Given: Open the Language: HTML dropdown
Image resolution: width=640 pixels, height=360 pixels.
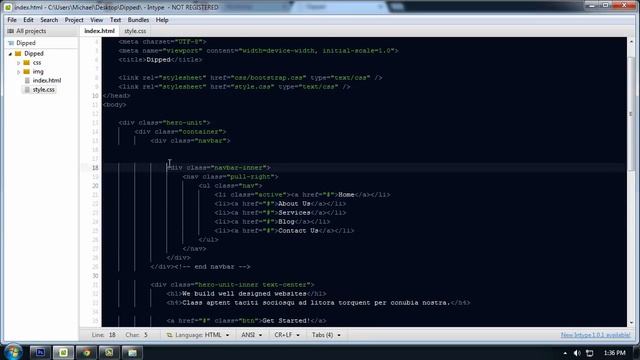Looking at the screenshot, I should (x=198, y=335).
